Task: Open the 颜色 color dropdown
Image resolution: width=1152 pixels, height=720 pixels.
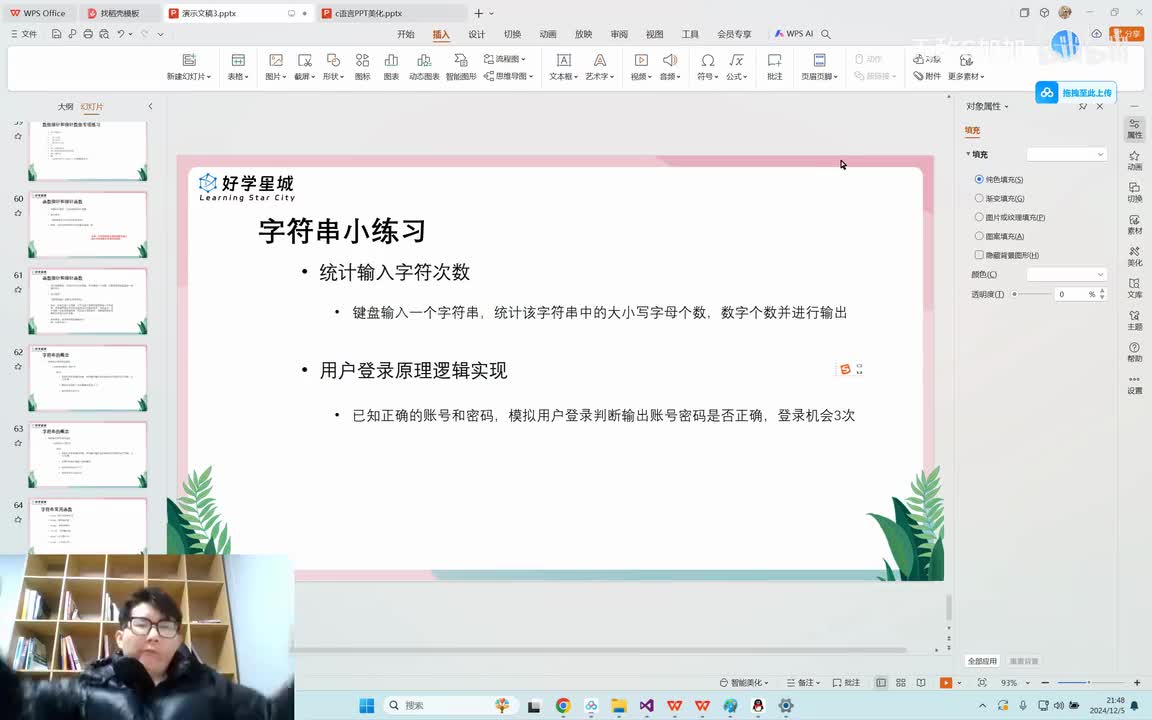Action: click(x=1067, y=274)
